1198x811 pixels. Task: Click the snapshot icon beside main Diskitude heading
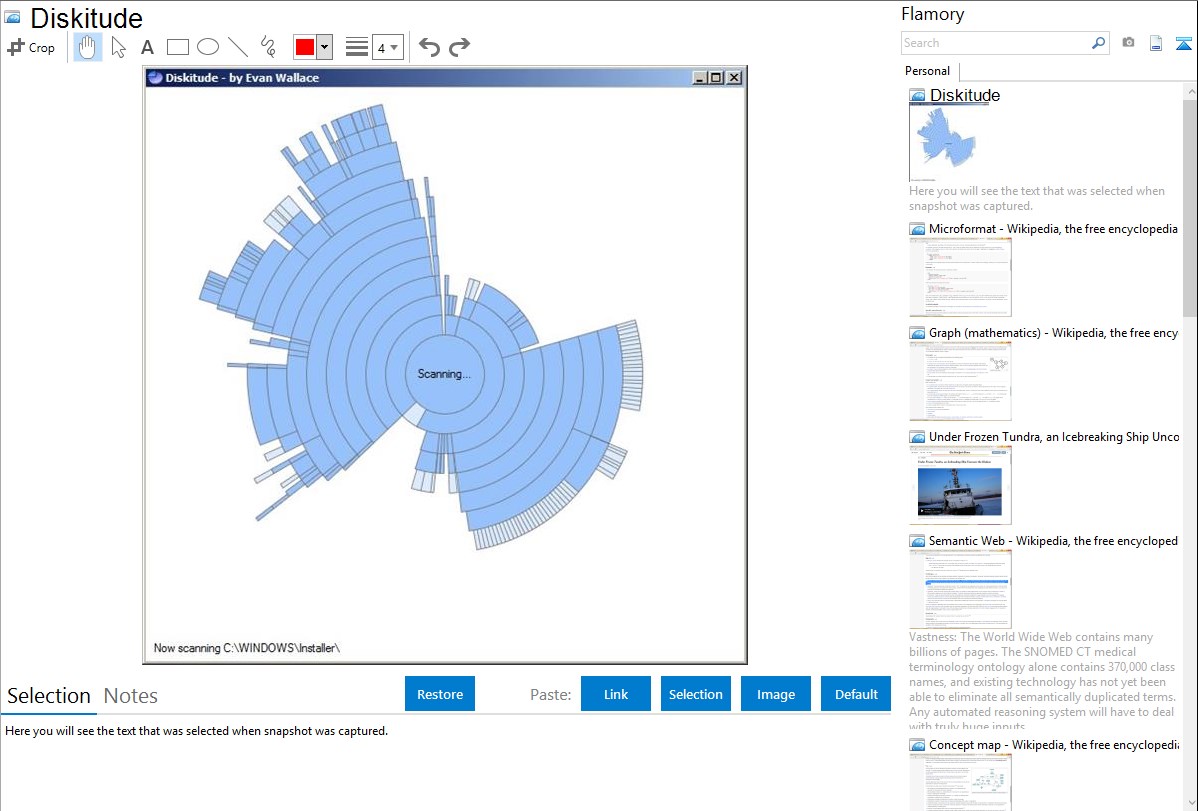point(12,17)
